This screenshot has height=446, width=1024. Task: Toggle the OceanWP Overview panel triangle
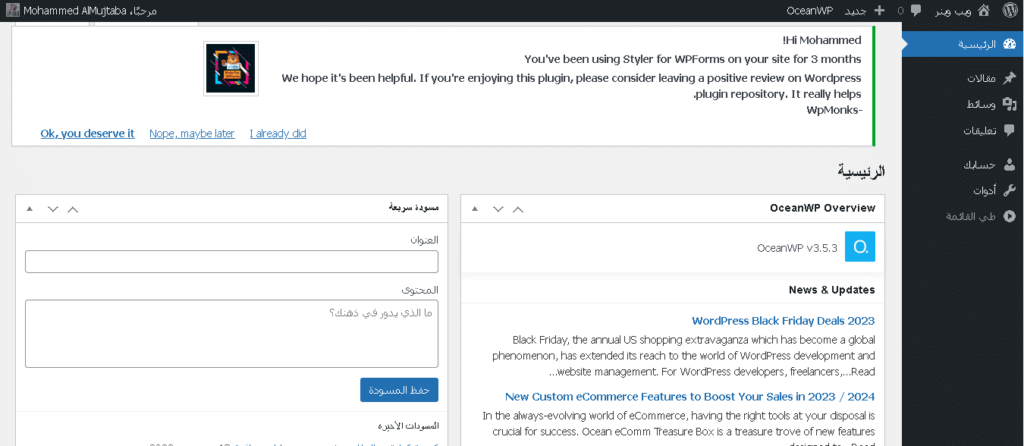point(474,209)
